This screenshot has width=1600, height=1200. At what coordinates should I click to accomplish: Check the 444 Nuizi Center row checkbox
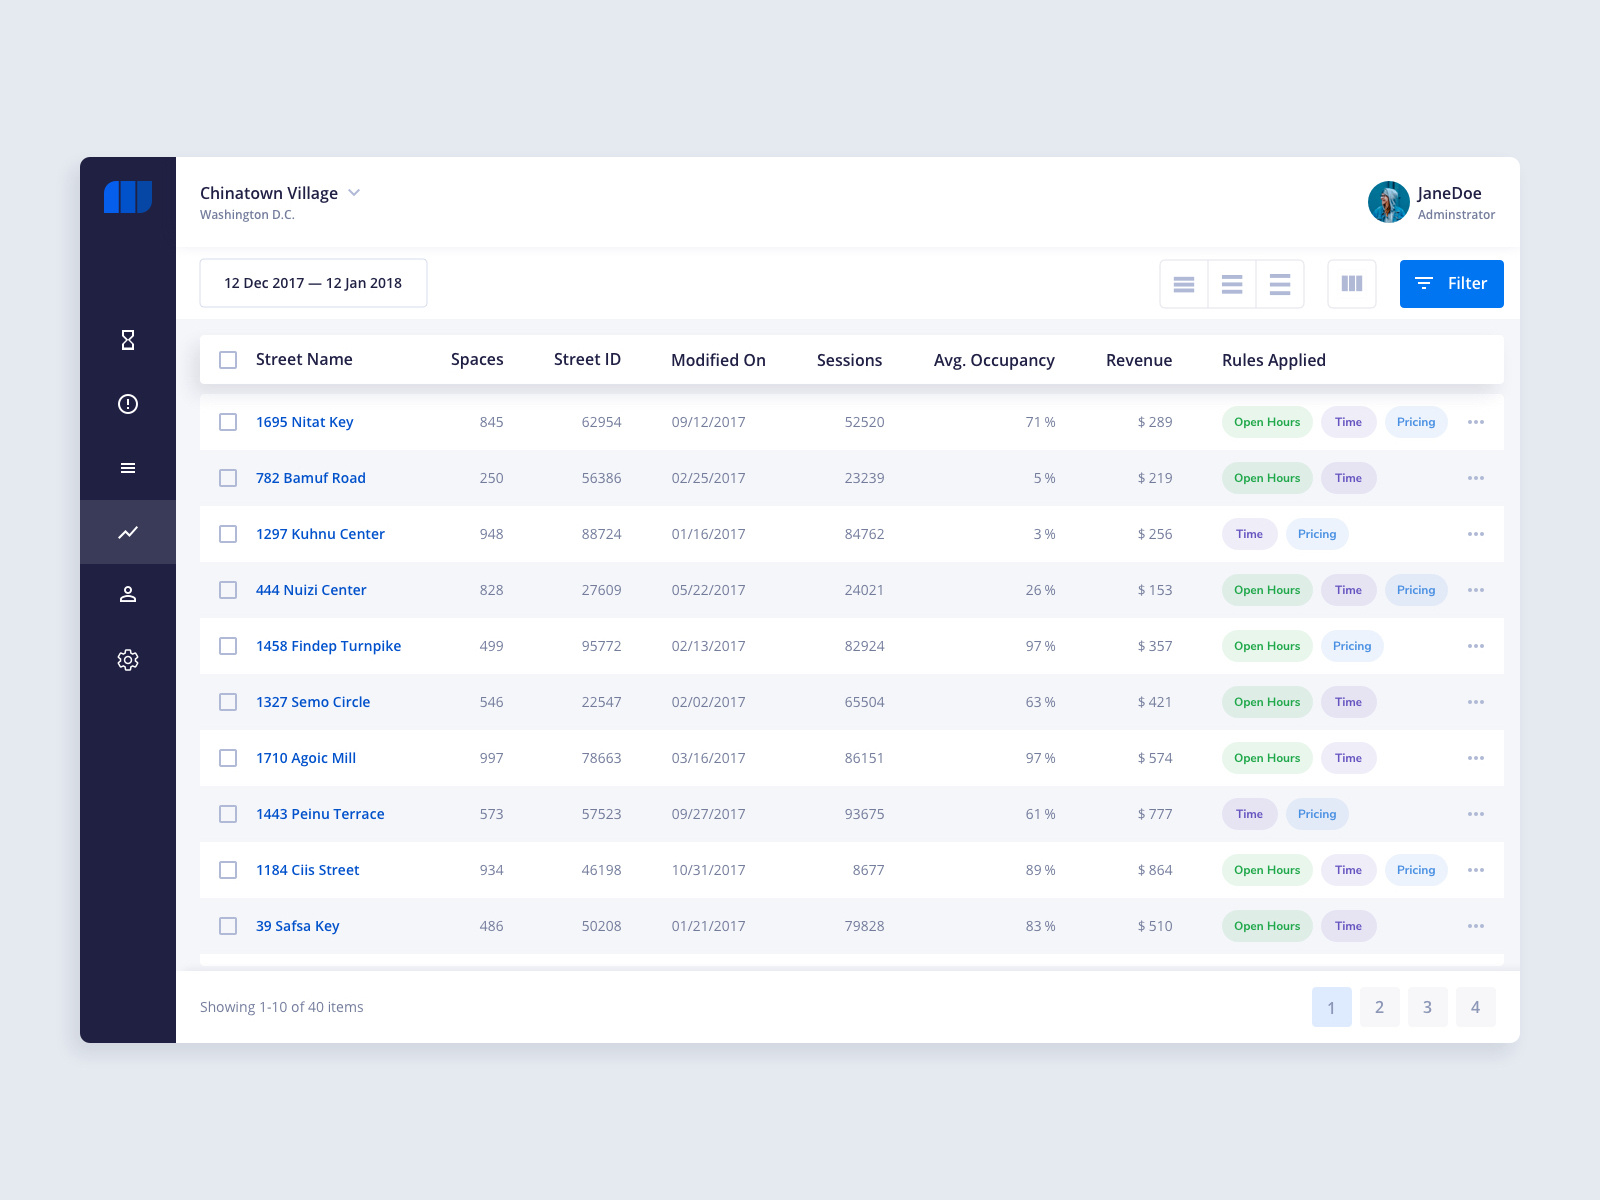228,590
